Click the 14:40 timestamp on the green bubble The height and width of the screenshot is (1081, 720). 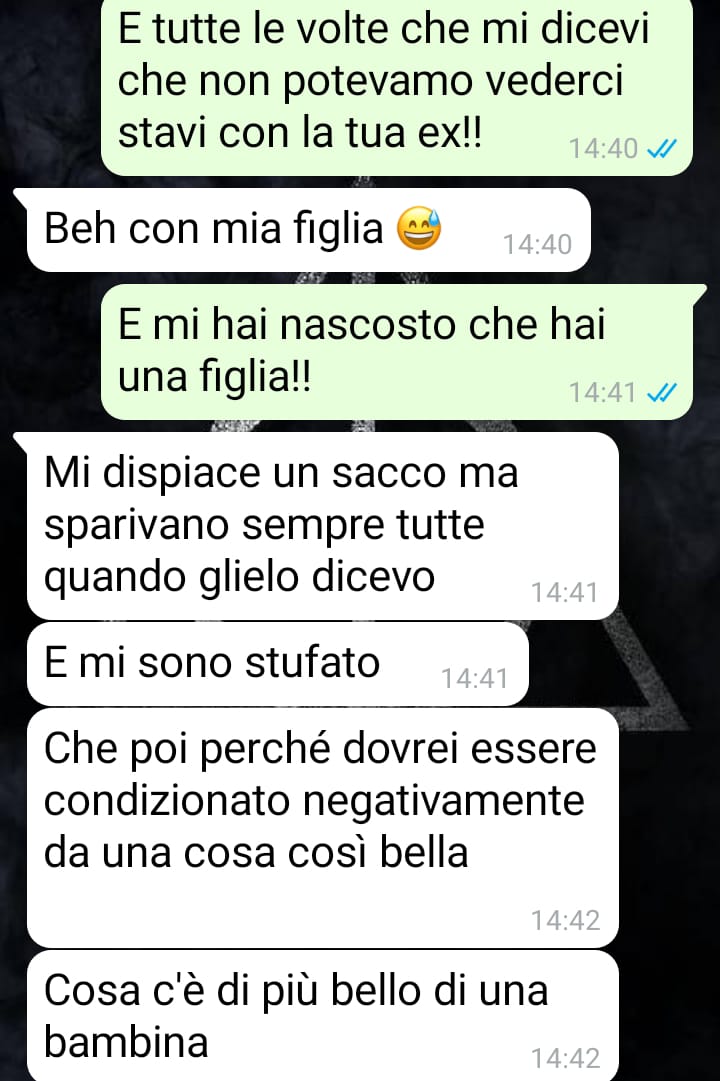click(603, 148)
